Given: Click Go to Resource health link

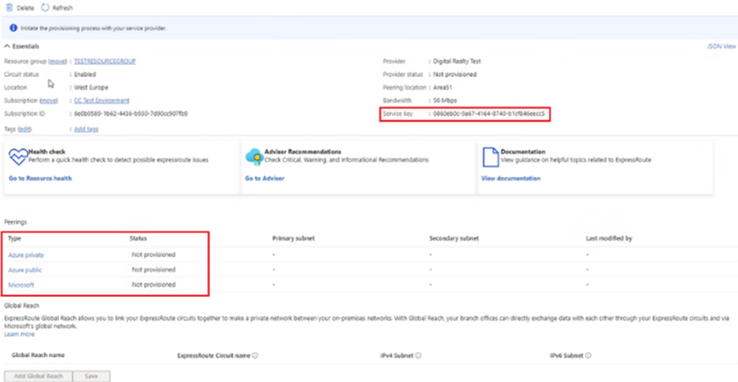Looking at the screenshot, I should click(x=40, y=178).
